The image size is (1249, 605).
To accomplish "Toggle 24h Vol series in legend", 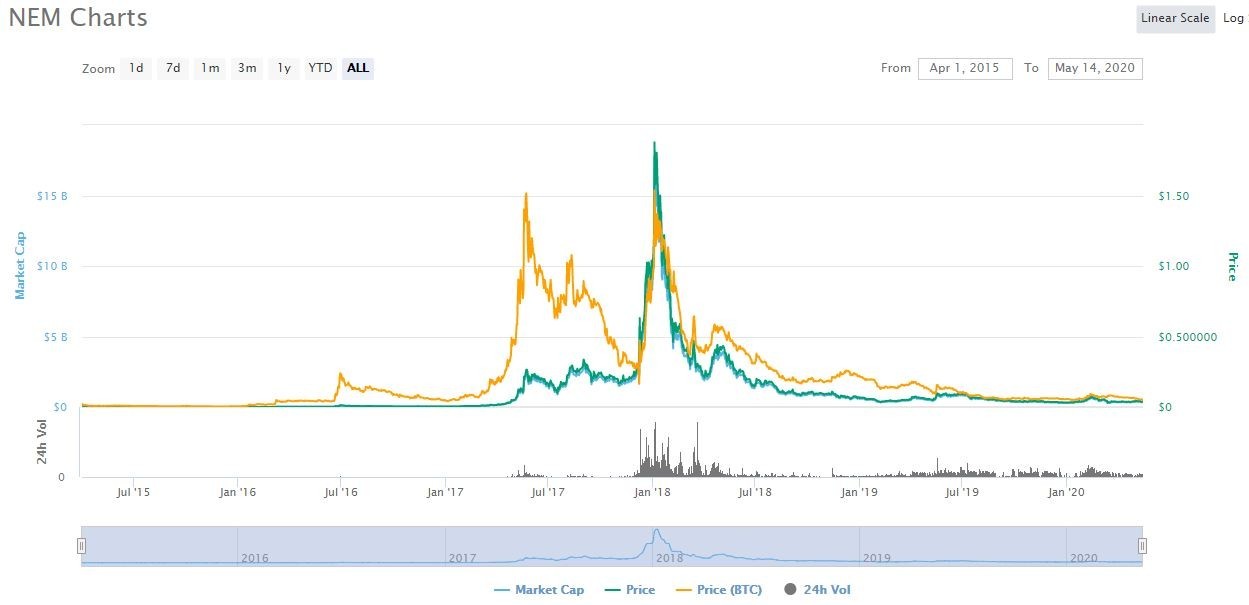I will pyautogui.click(x=817, y=590).
